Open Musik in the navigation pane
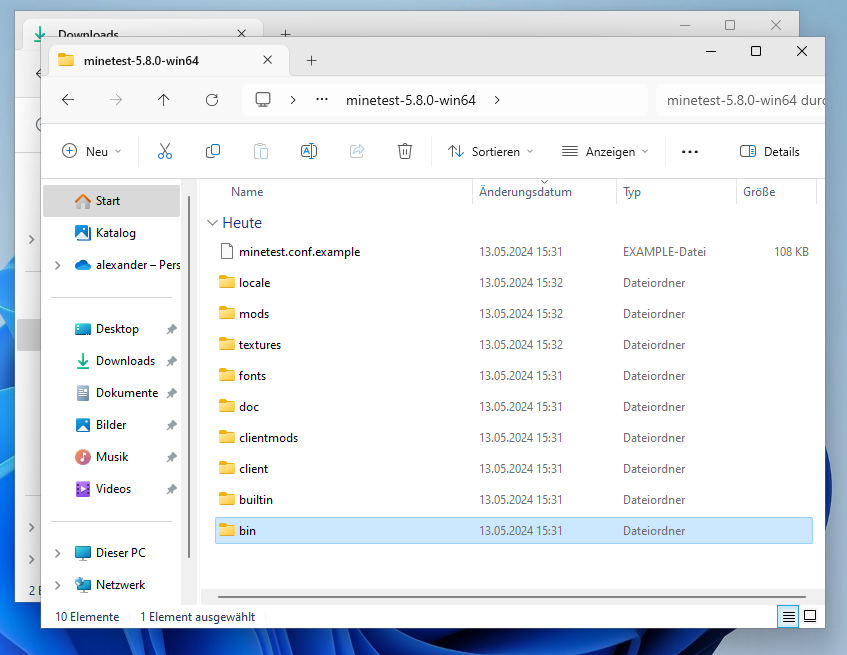This screenshot has width=847, height=655. pos(111,457)
